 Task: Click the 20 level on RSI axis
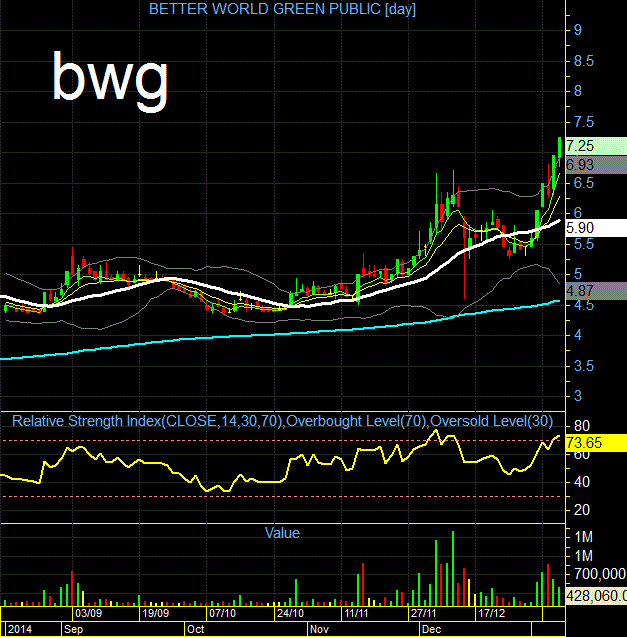click(582, 510)
